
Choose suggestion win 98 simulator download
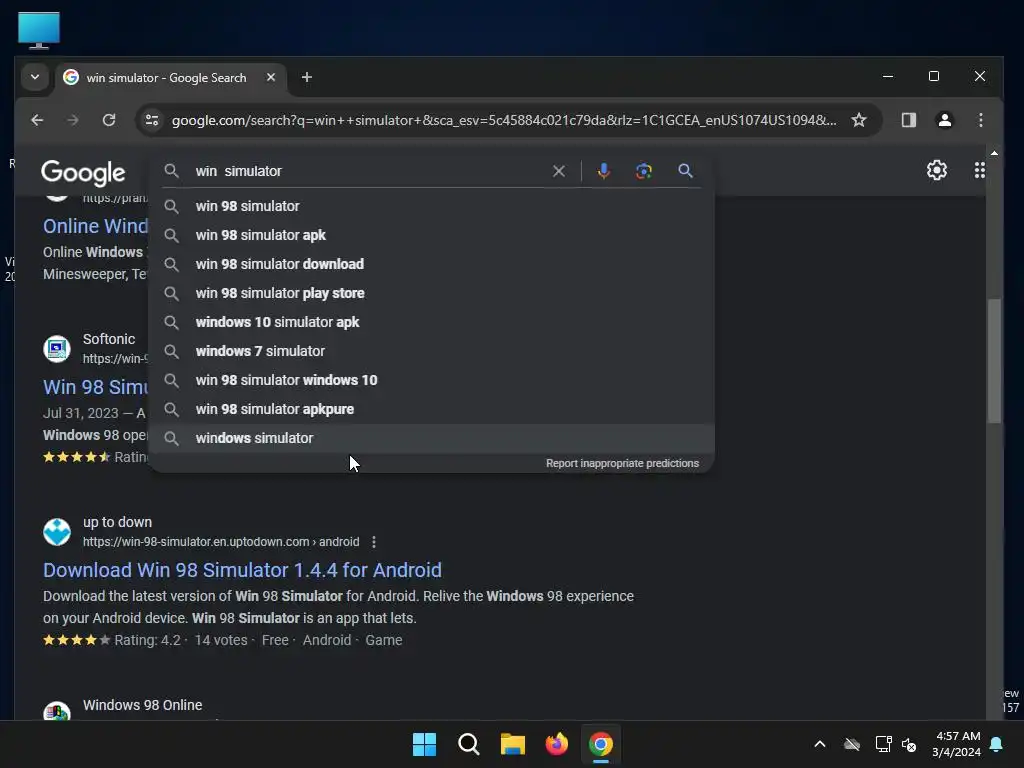pos(432,264)
